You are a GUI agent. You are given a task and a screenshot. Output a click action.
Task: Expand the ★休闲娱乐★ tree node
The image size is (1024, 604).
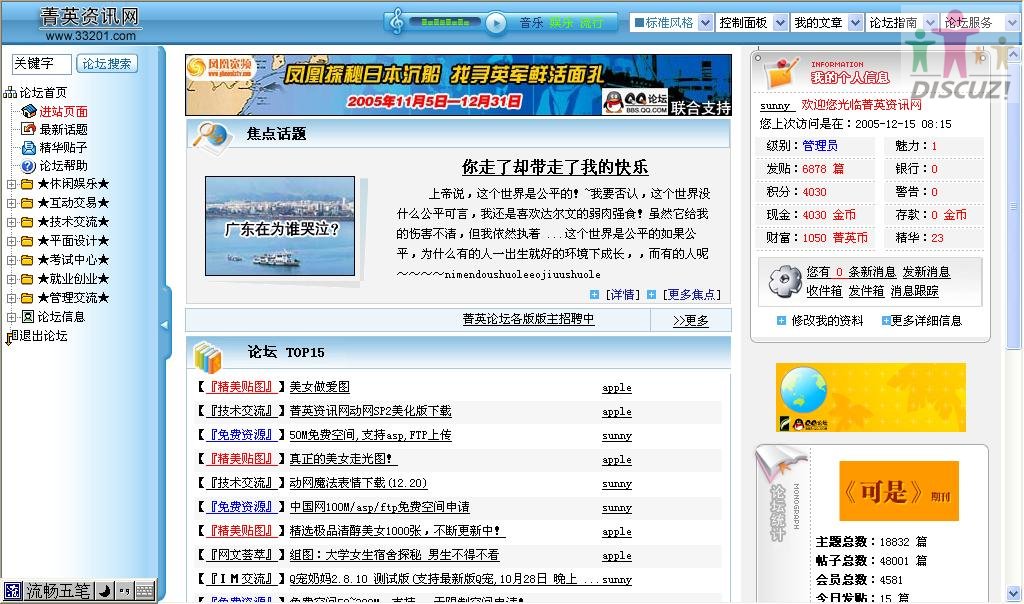(x=11, y=185)
